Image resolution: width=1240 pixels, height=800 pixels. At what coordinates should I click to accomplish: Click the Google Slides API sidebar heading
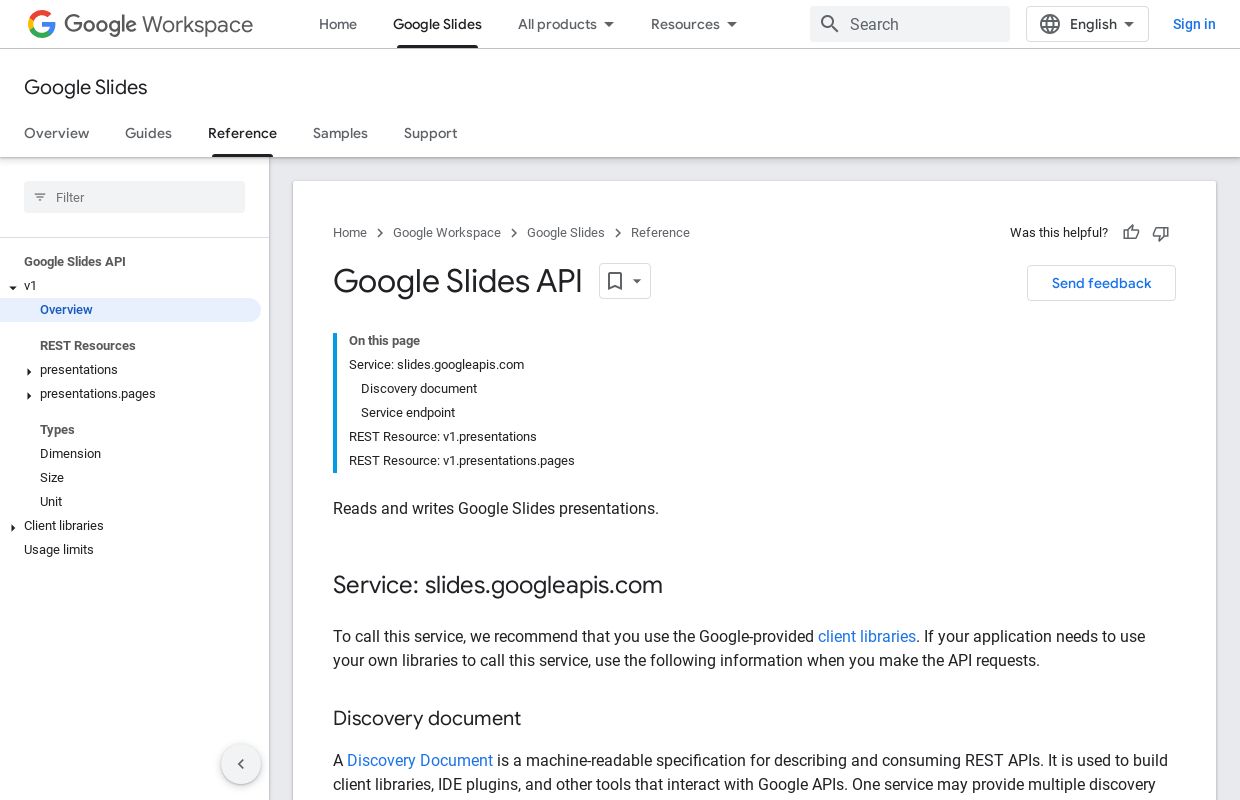pyautogui.click(x=75, y=262)
